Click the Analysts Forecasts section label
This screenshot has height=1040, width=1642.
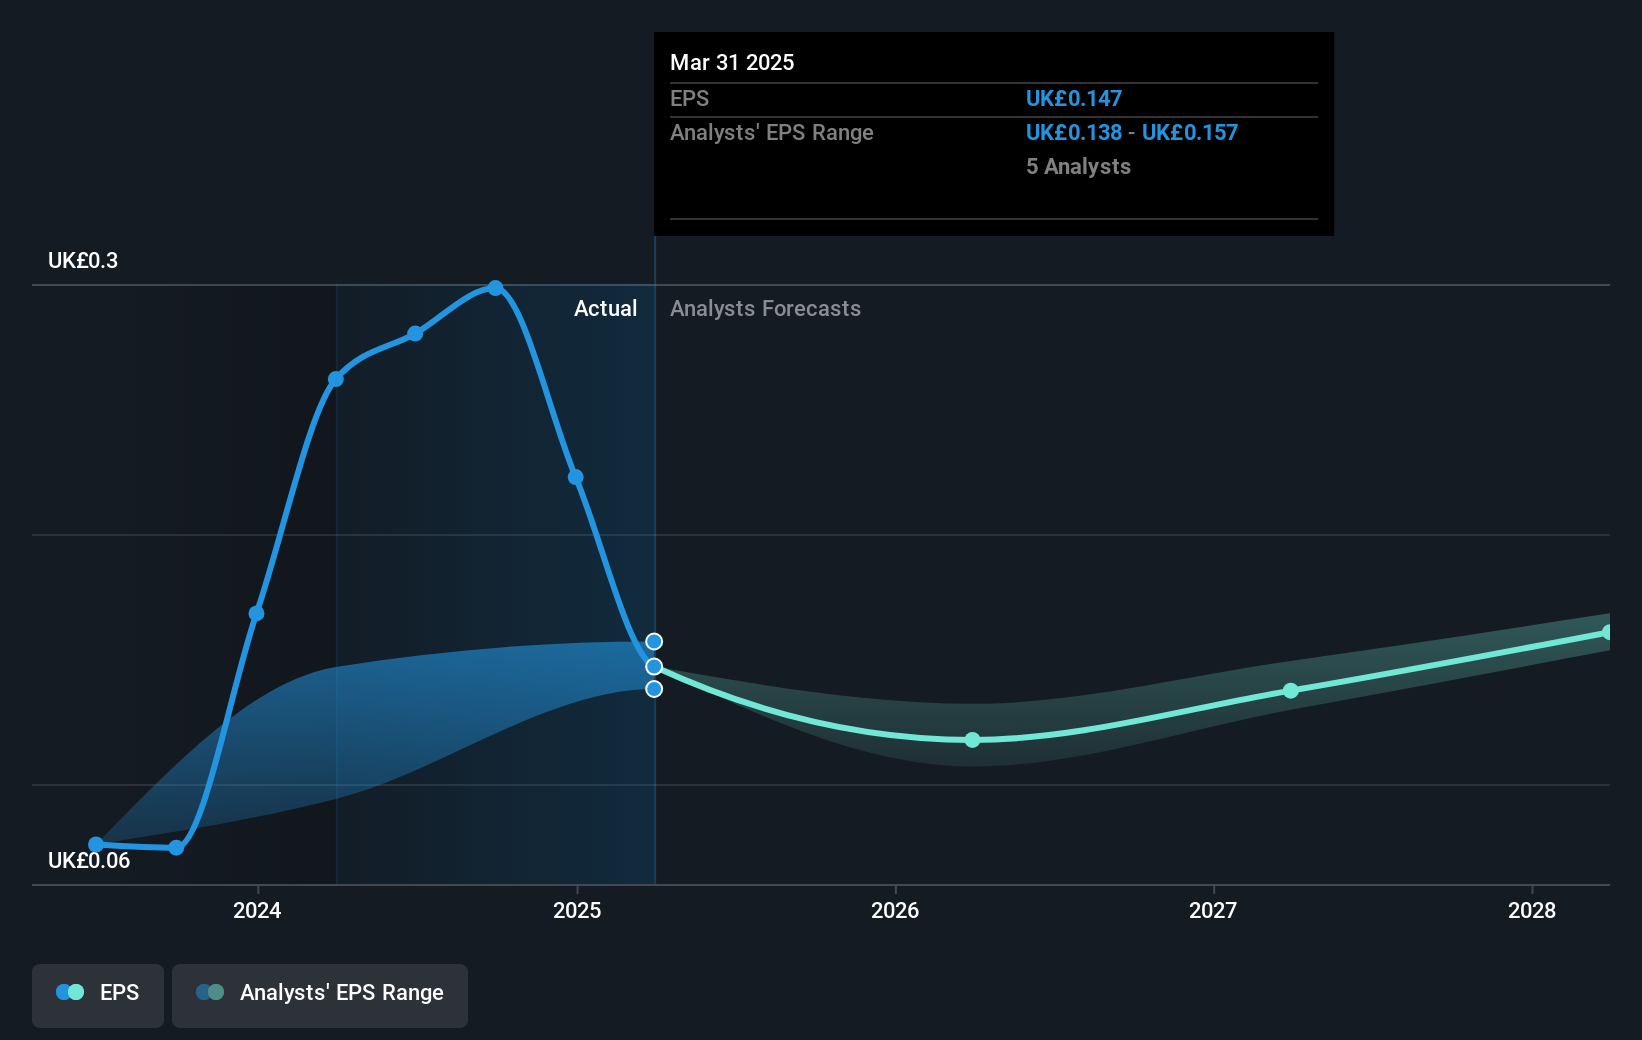pyautogui.click(x=765, y=309)
